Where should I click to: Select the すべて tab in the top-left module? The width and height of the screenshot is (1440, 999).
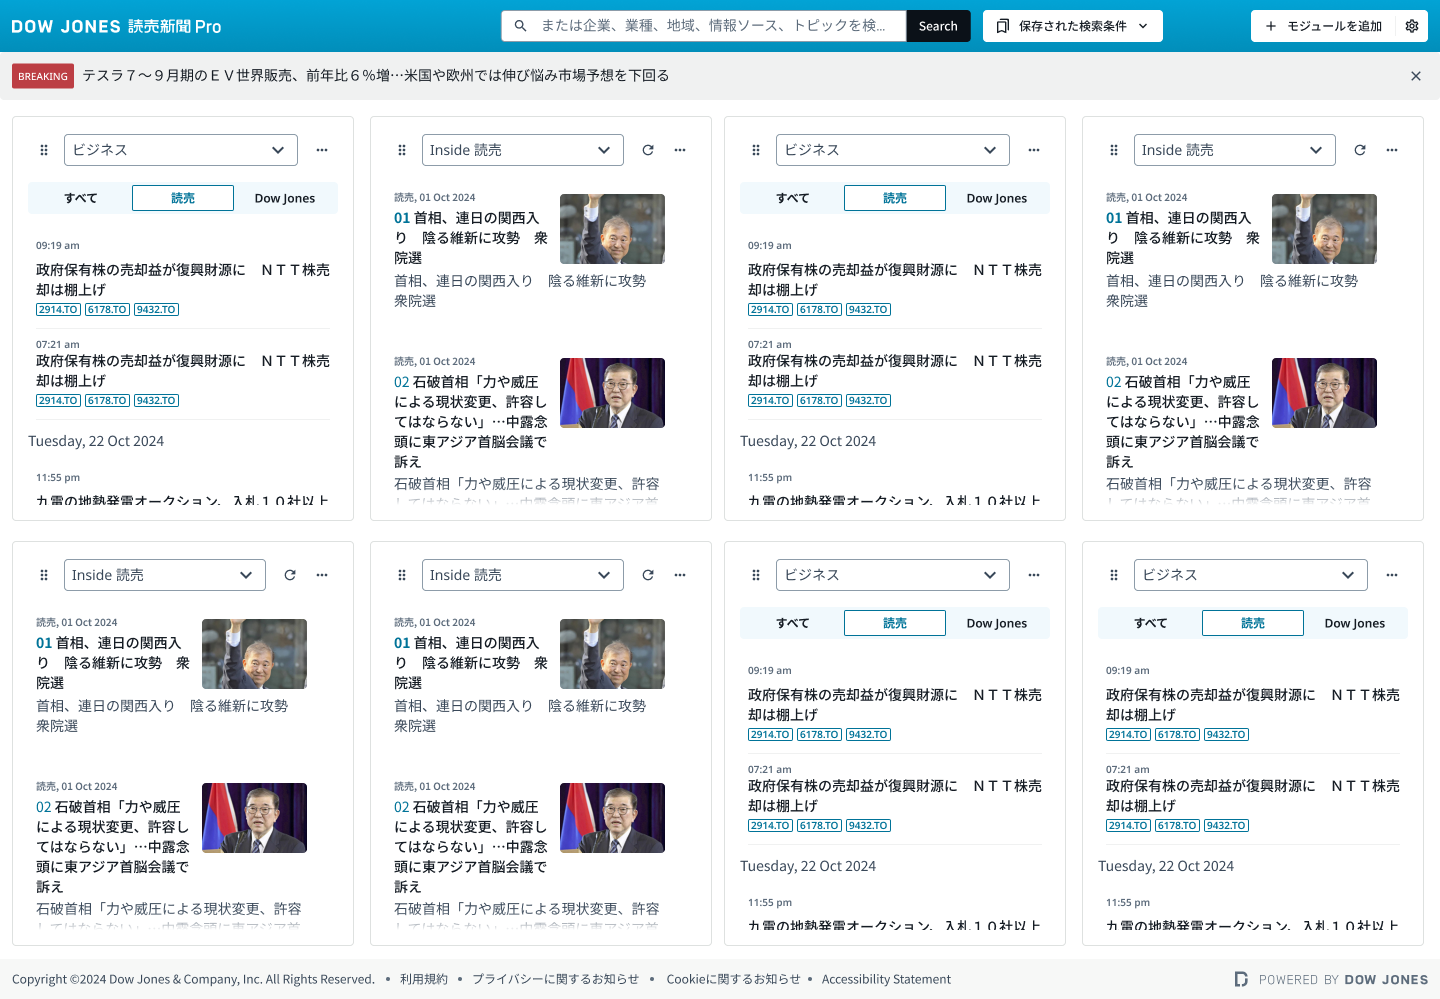click(81, 198)
